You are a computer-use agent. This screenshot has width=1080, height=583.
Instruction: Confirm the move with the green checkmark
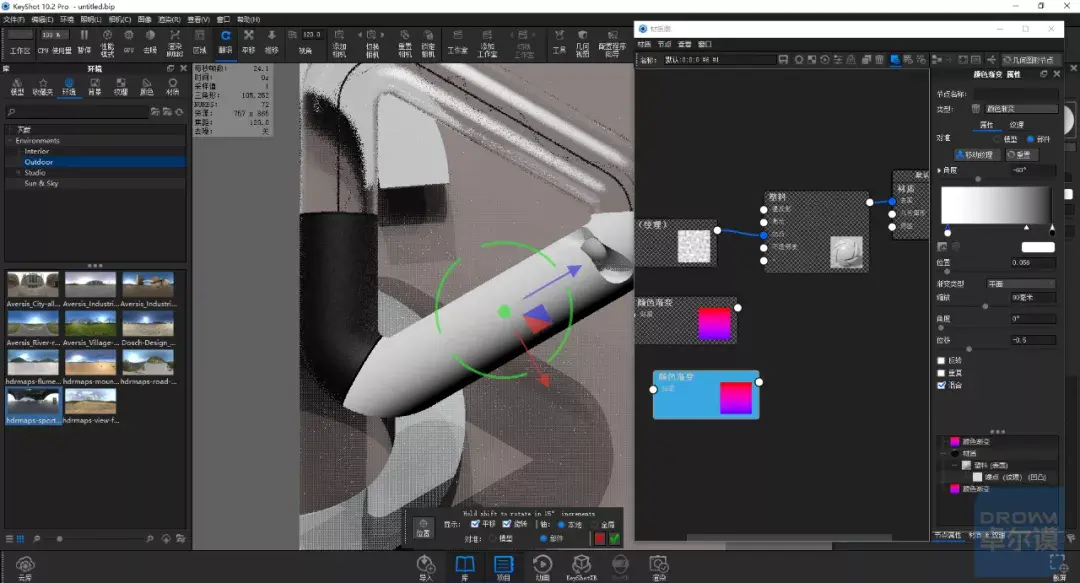click(x=614, y=538)
